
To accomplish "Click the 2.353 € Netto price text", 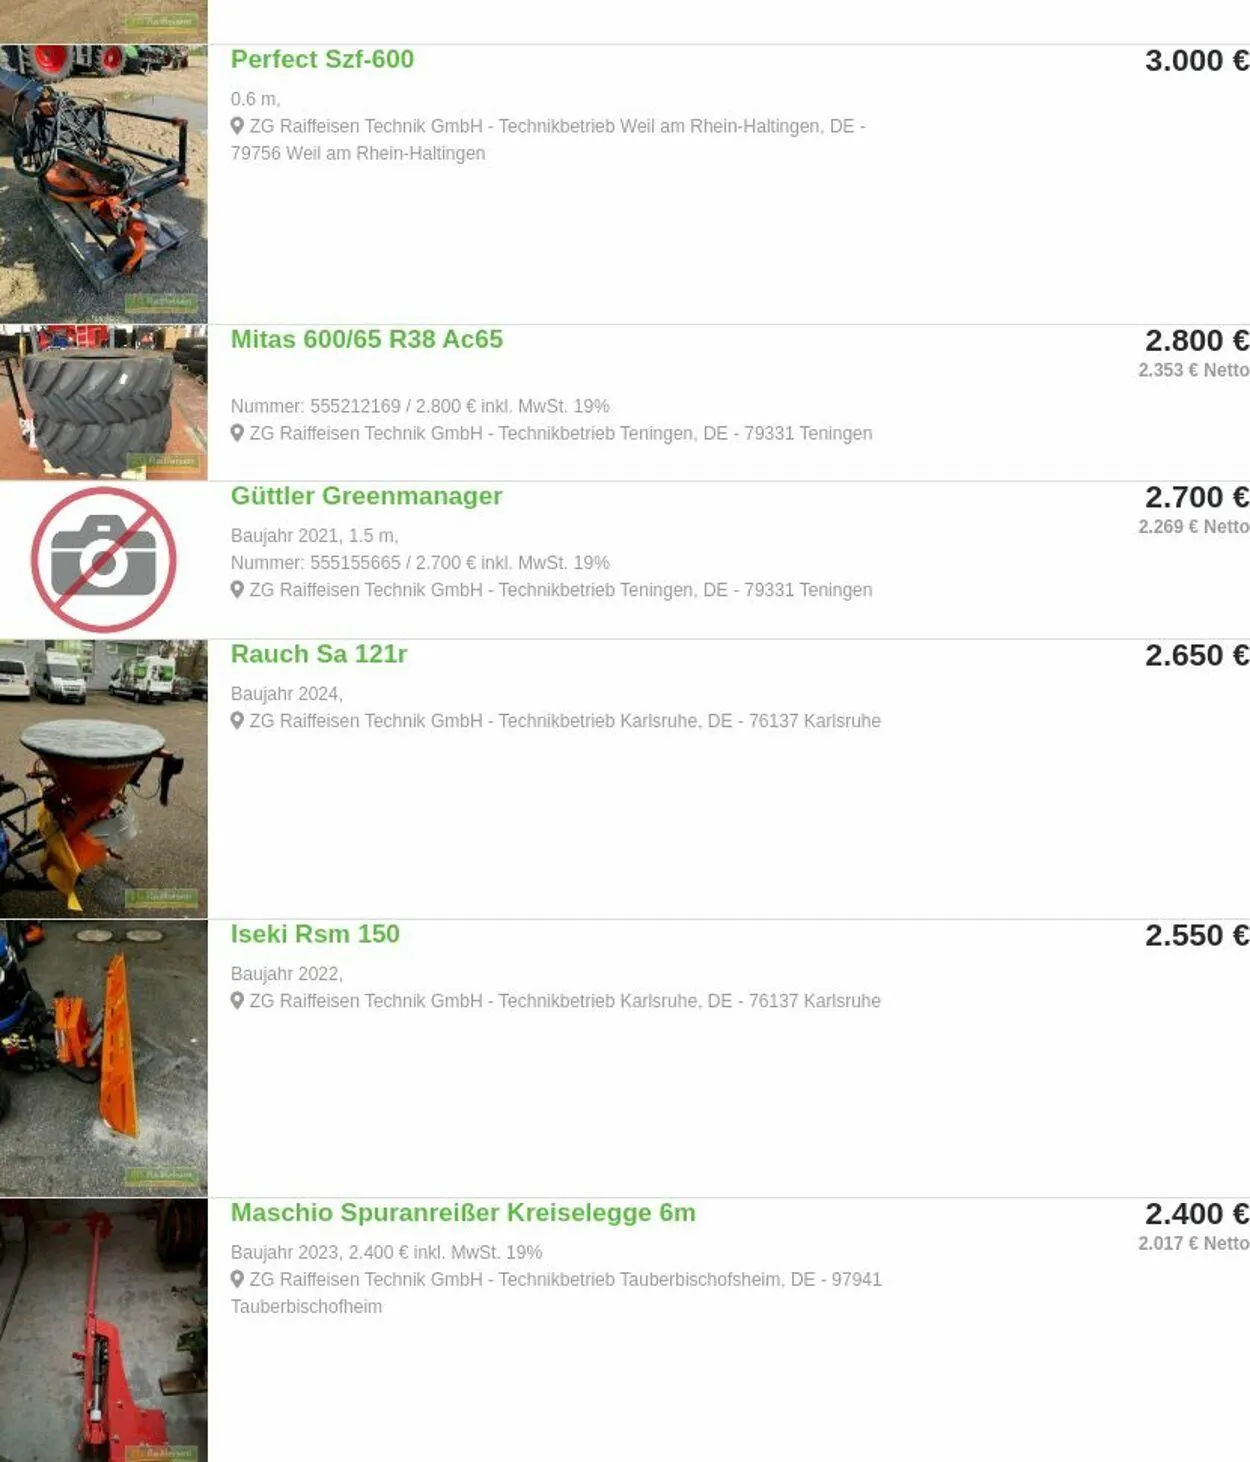I will pos(1194,370).
